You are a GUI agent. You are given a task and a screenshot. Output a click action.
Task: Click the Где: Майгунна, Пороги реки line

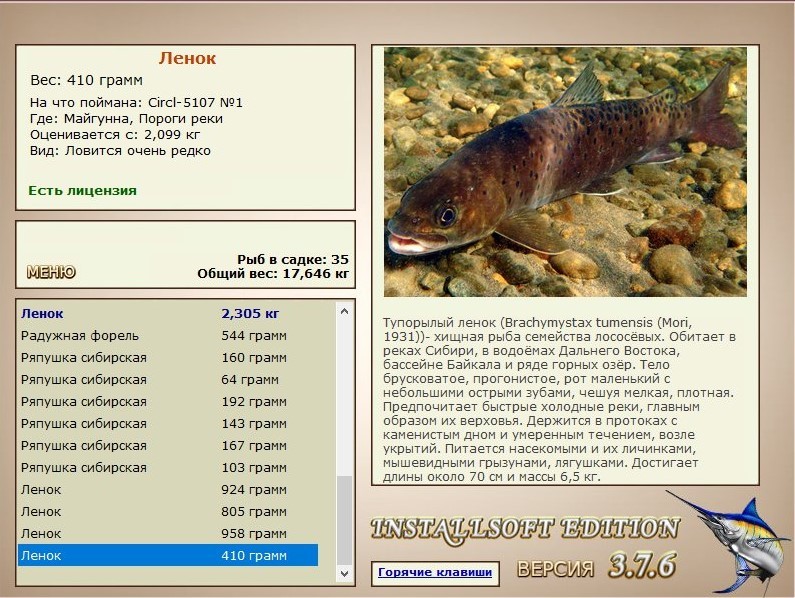click(x=126, y=119)
